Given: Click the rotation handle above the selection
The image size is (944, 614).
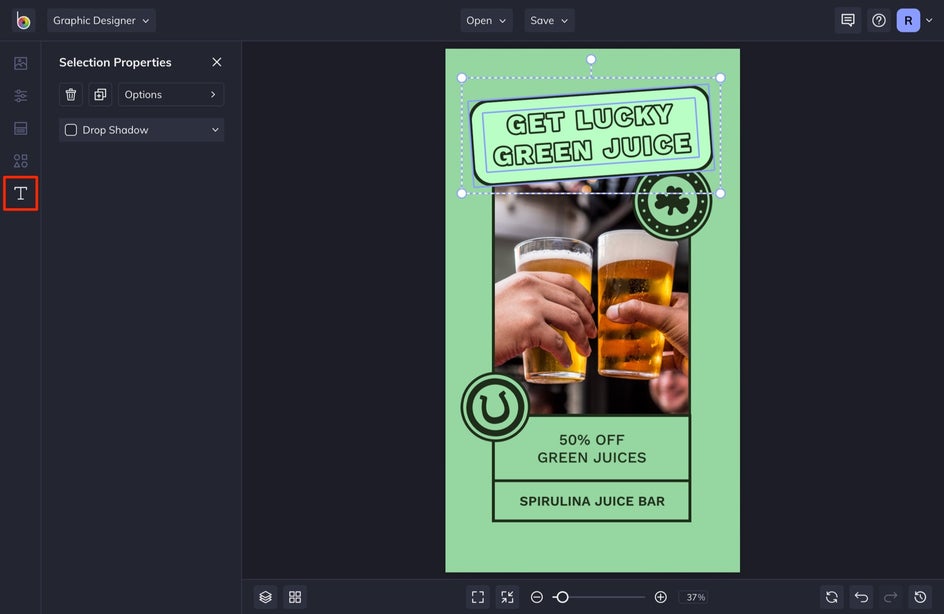Looking at the screenshot, I should click(x=591, y=59).
